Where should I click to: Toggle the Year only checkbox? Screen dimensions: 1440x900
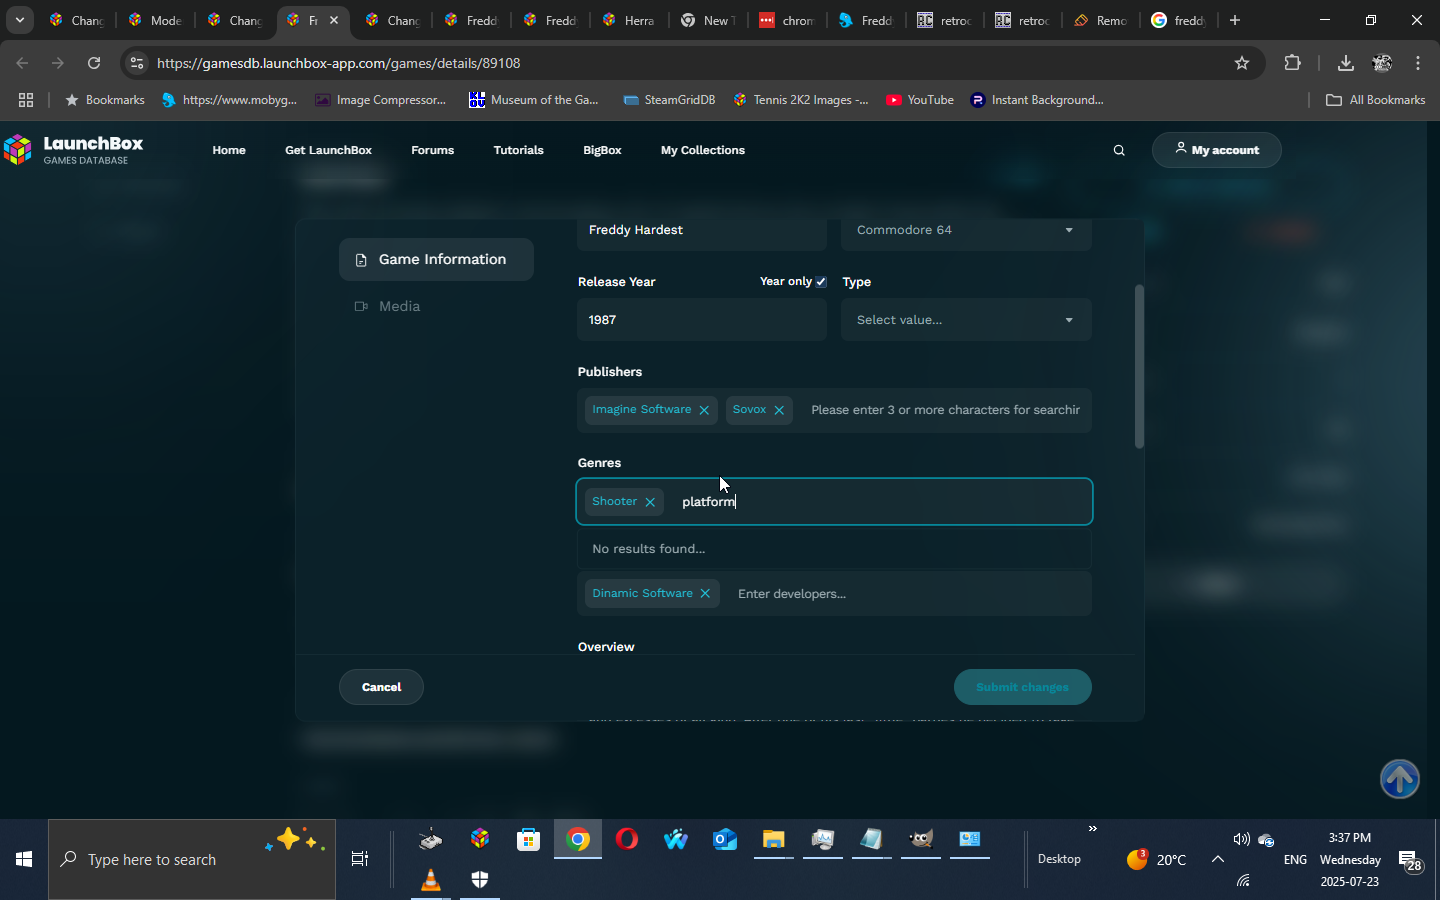(821, 282)
